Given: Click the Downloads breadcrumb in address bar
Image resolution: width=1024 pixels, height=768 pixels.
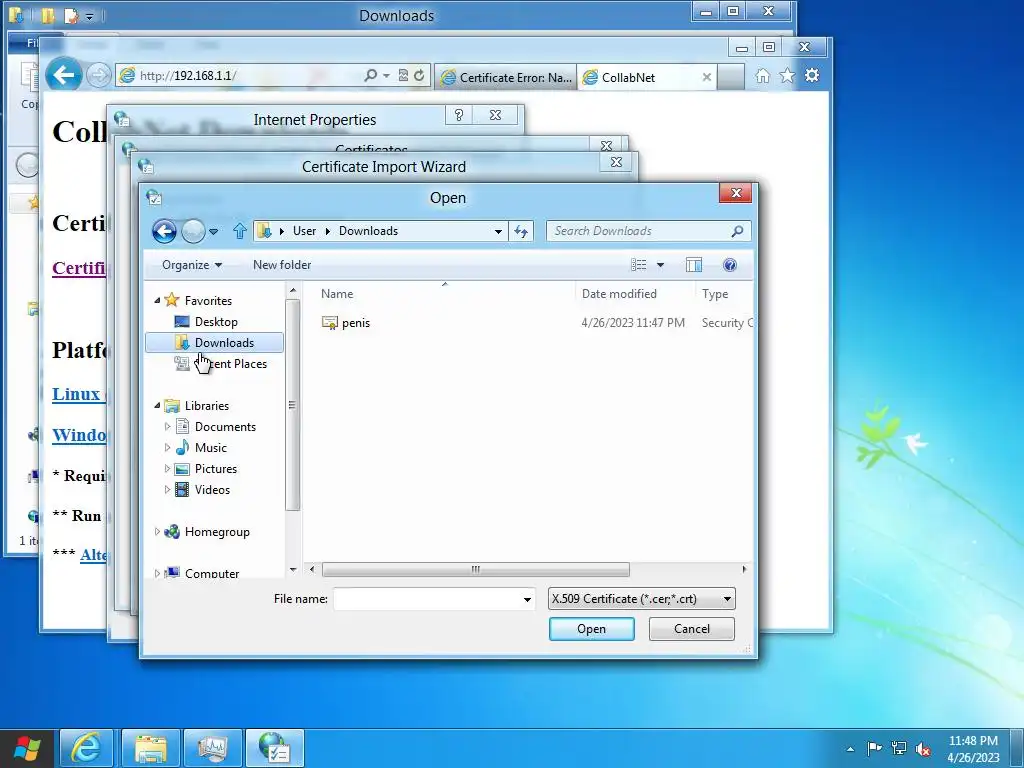Looking at the screenshot, I should 368,231.
